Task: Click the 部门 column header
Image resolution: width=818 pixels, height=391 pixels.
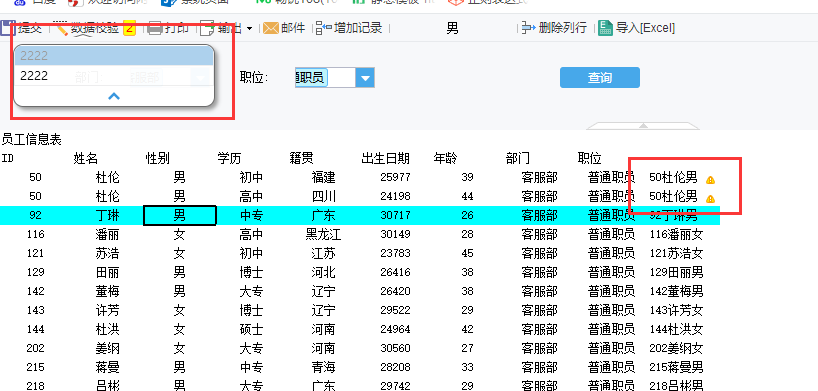Action: pyautogui.click(x=518, y=159)
